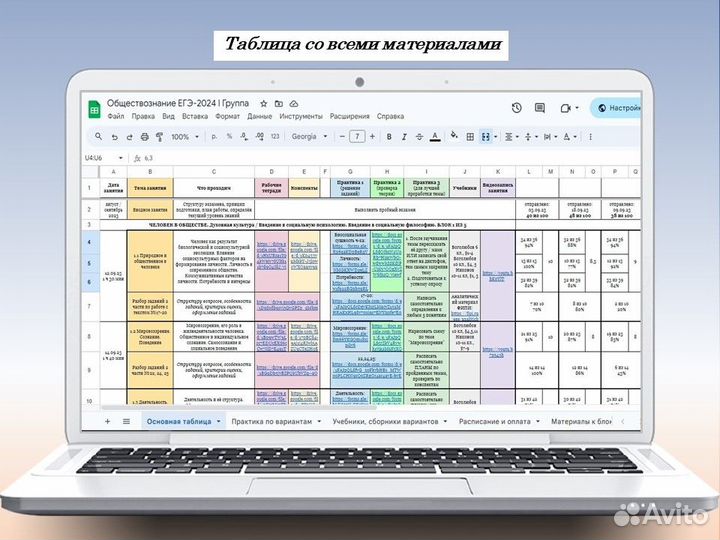Check cloud save status icon

pos(294,104)
